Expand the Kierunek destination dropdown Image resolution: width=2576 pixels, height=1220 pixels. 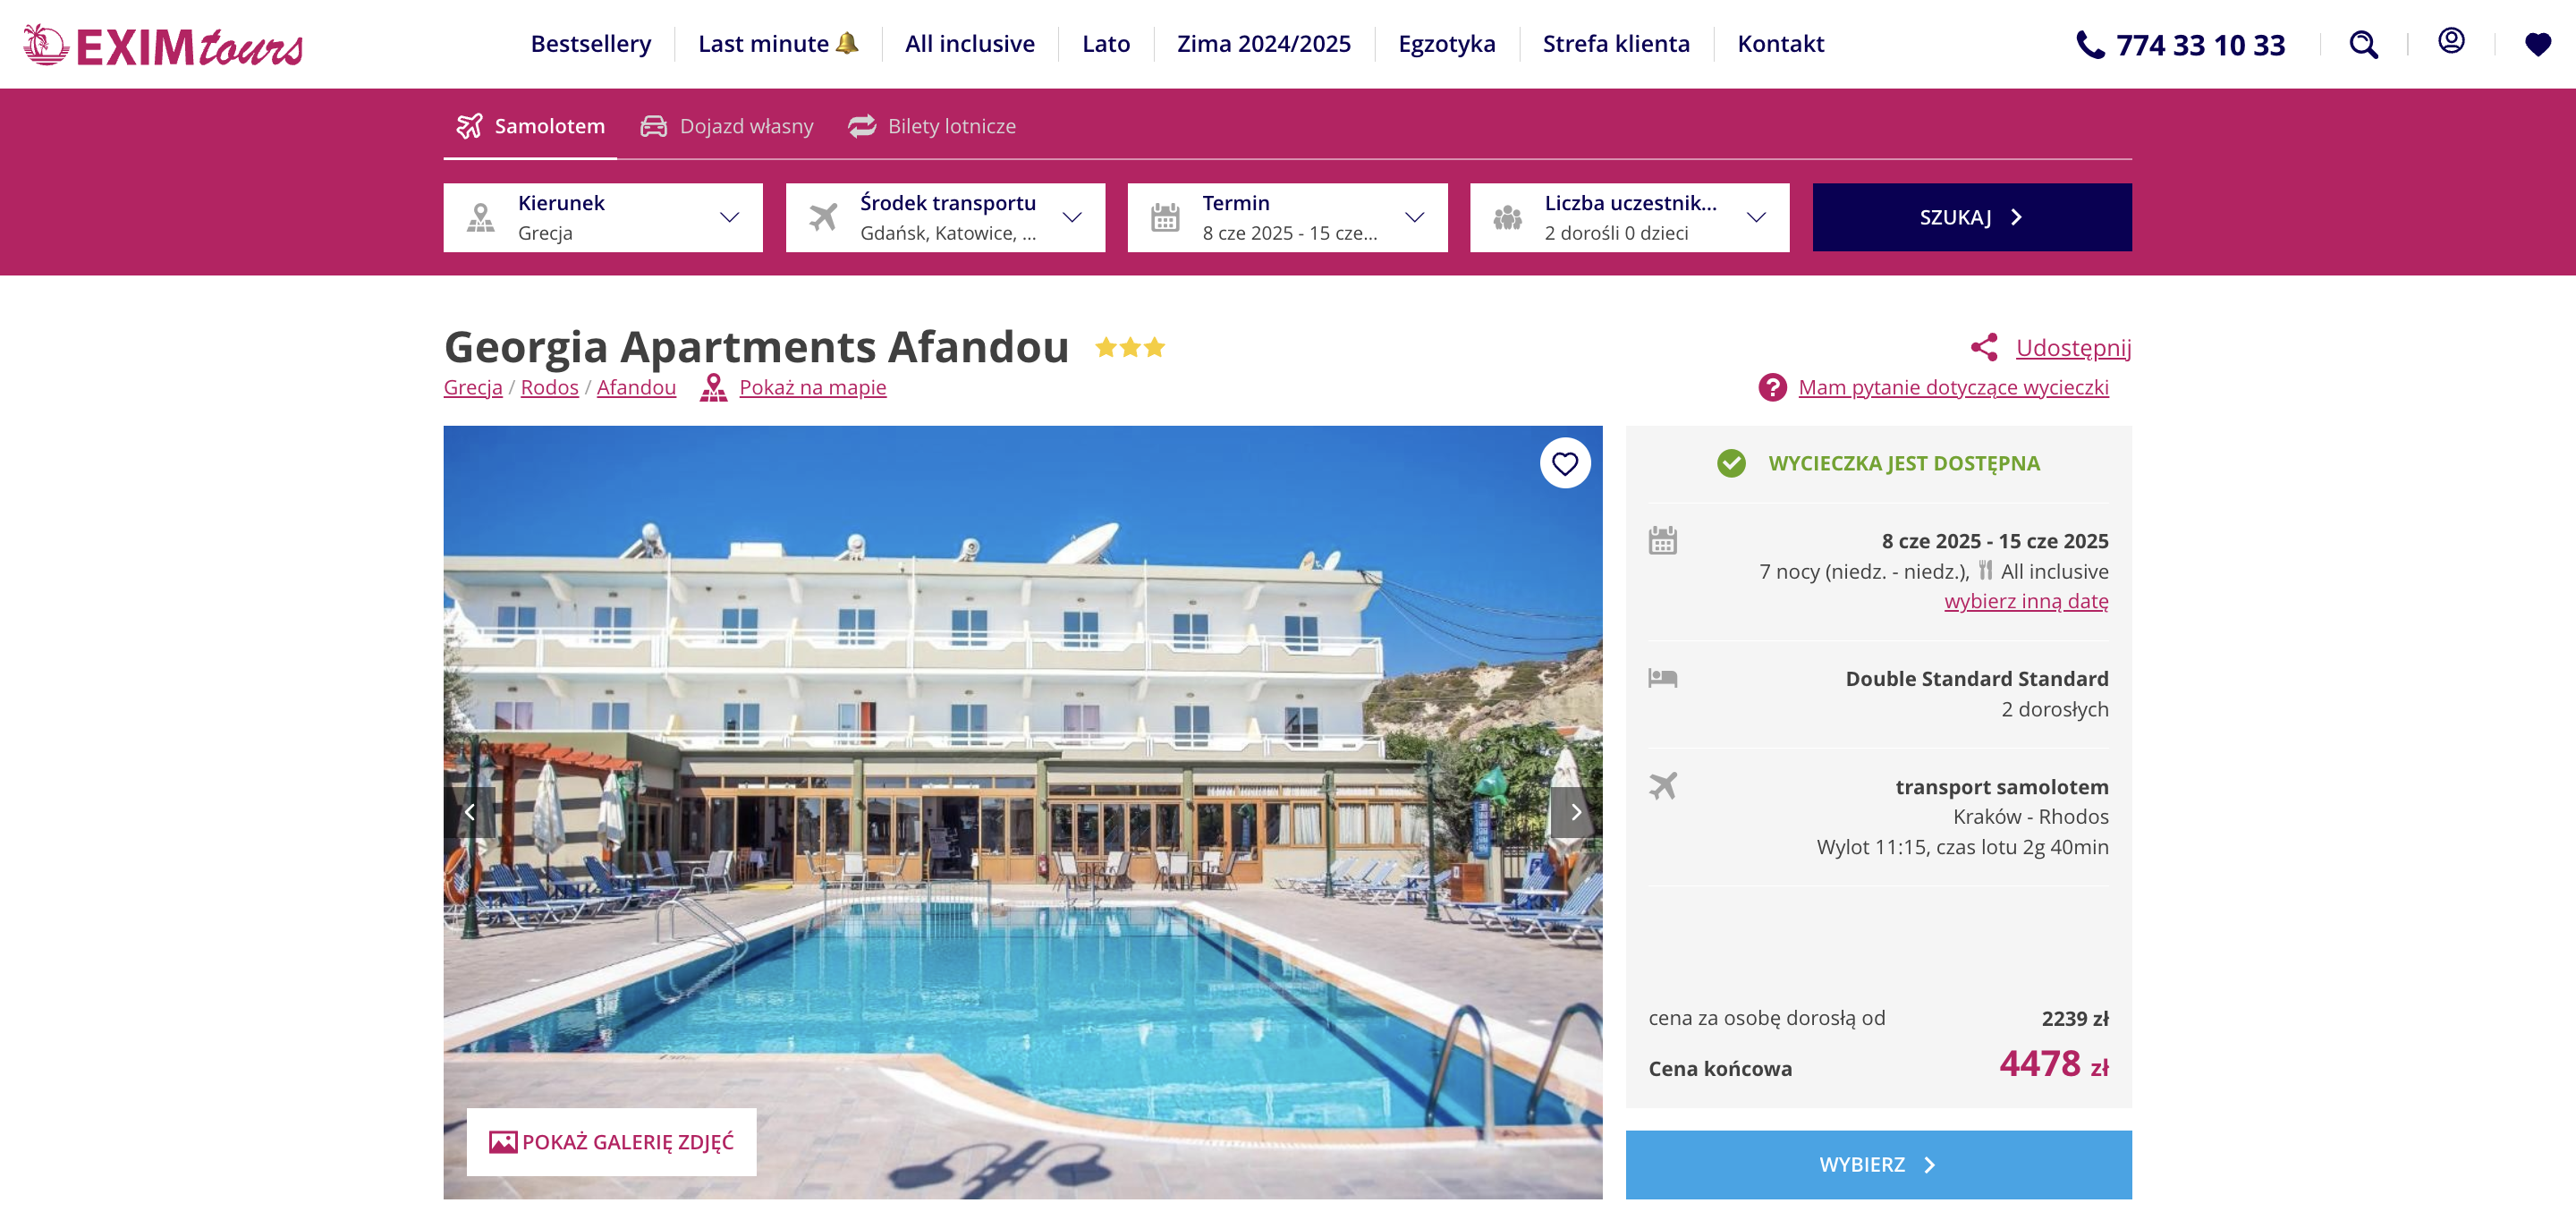(603, 217)
